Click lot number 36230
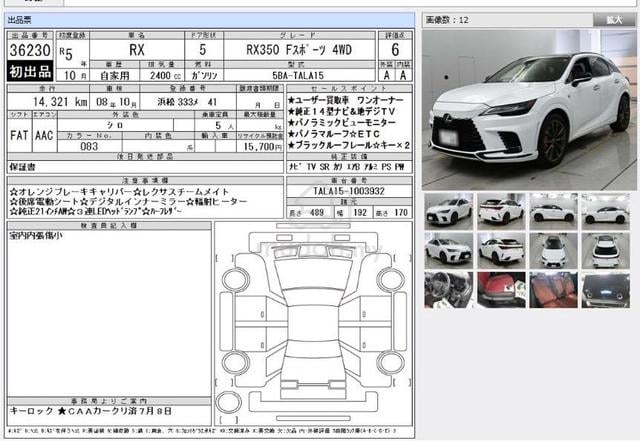Image resolution: width=640 pixels, height=441 pixels. coord(30,50)
